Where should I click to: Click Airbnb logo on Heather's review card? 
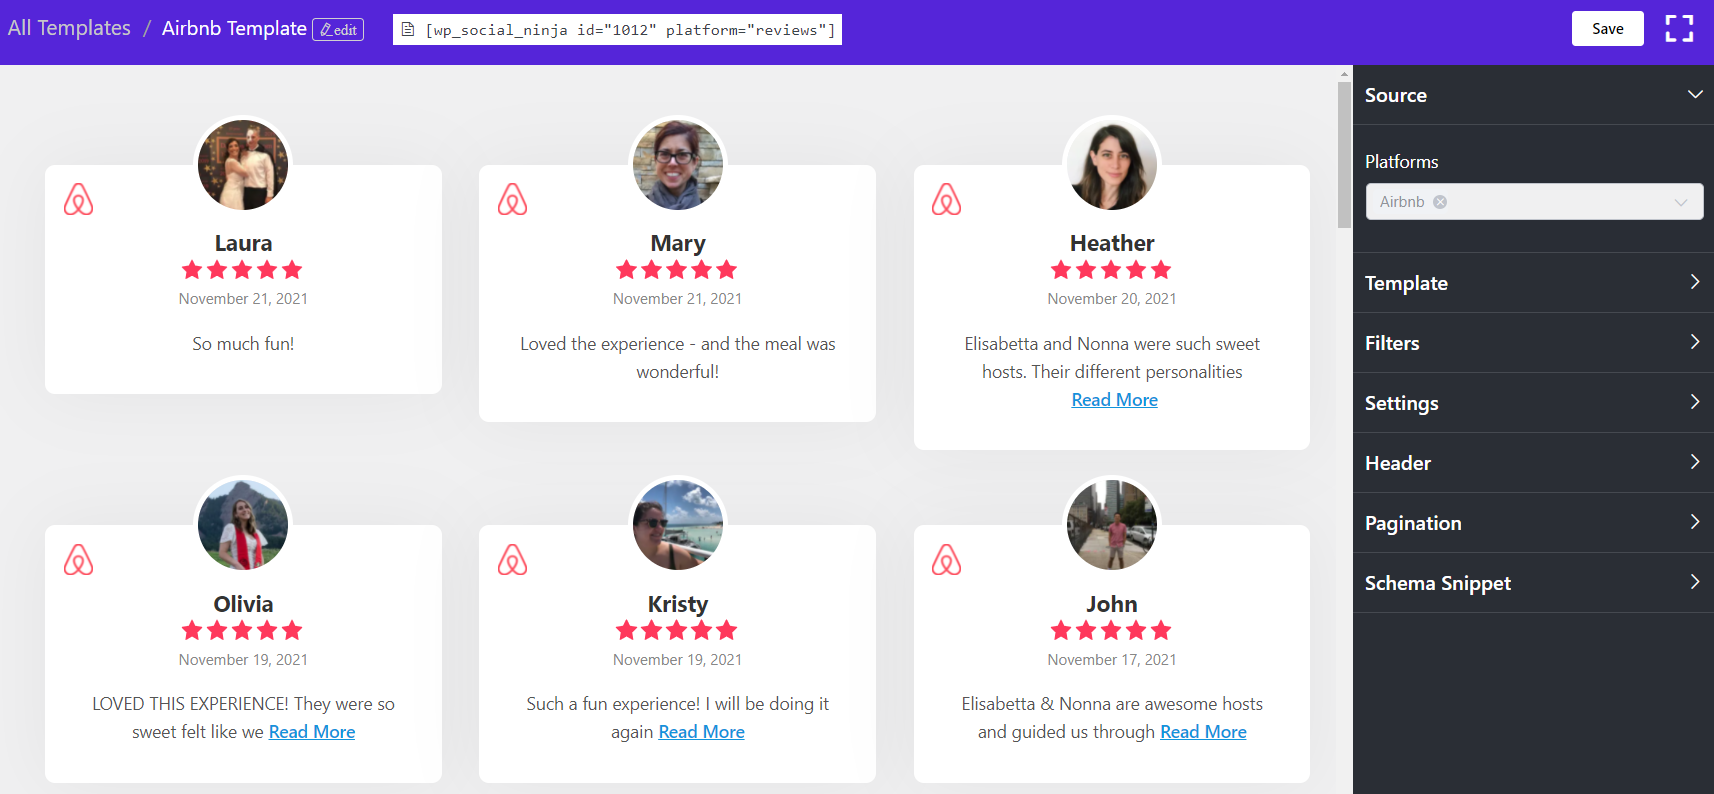point(947,200)
